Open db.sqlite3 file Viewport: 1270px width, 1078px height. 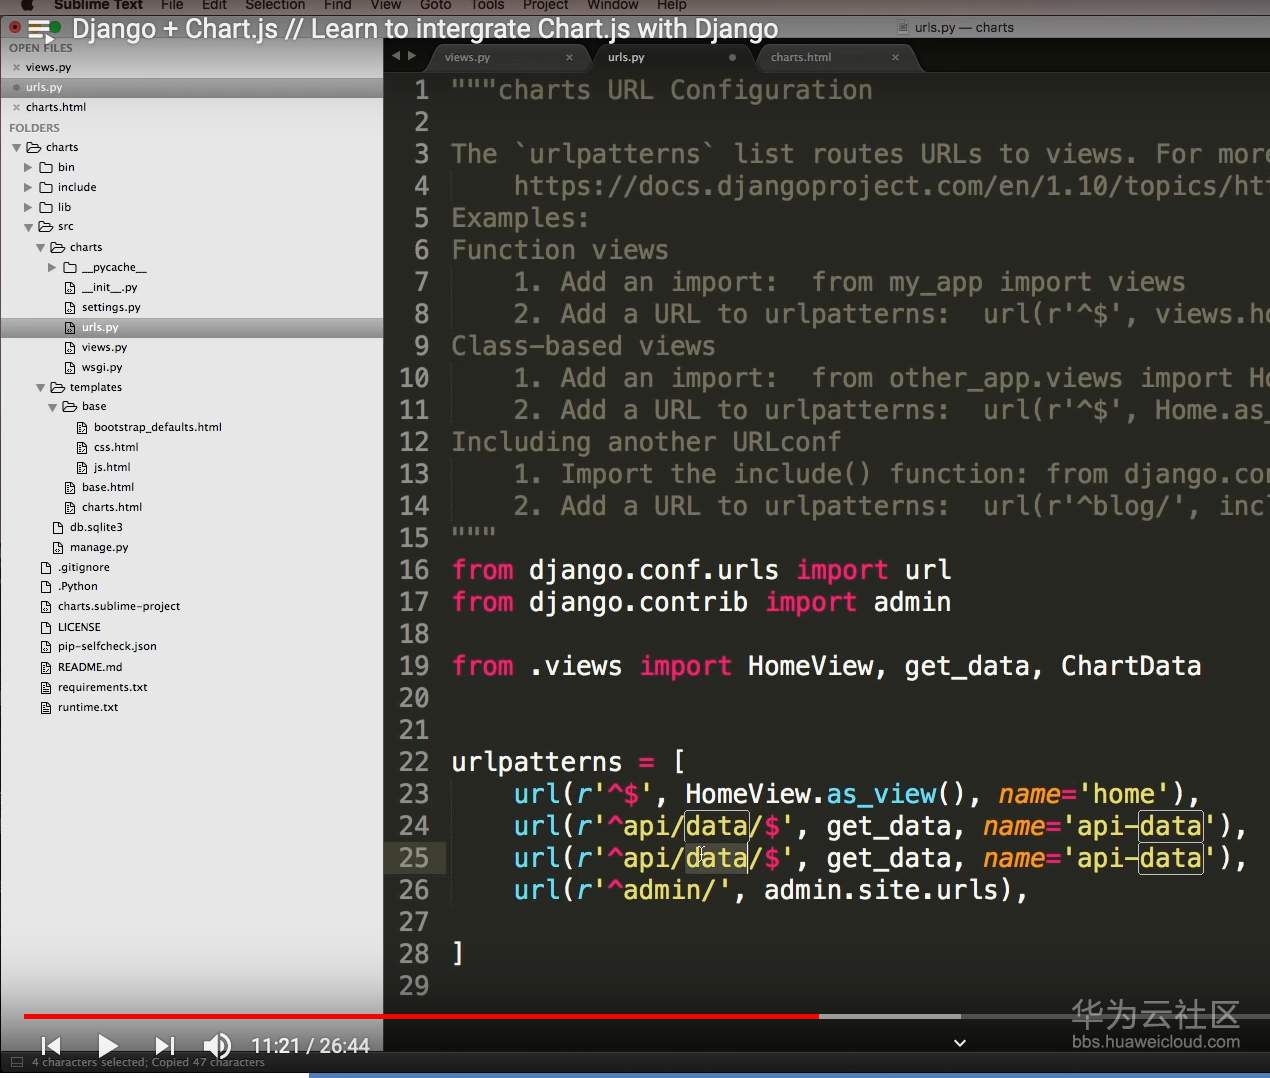[96, 527]
